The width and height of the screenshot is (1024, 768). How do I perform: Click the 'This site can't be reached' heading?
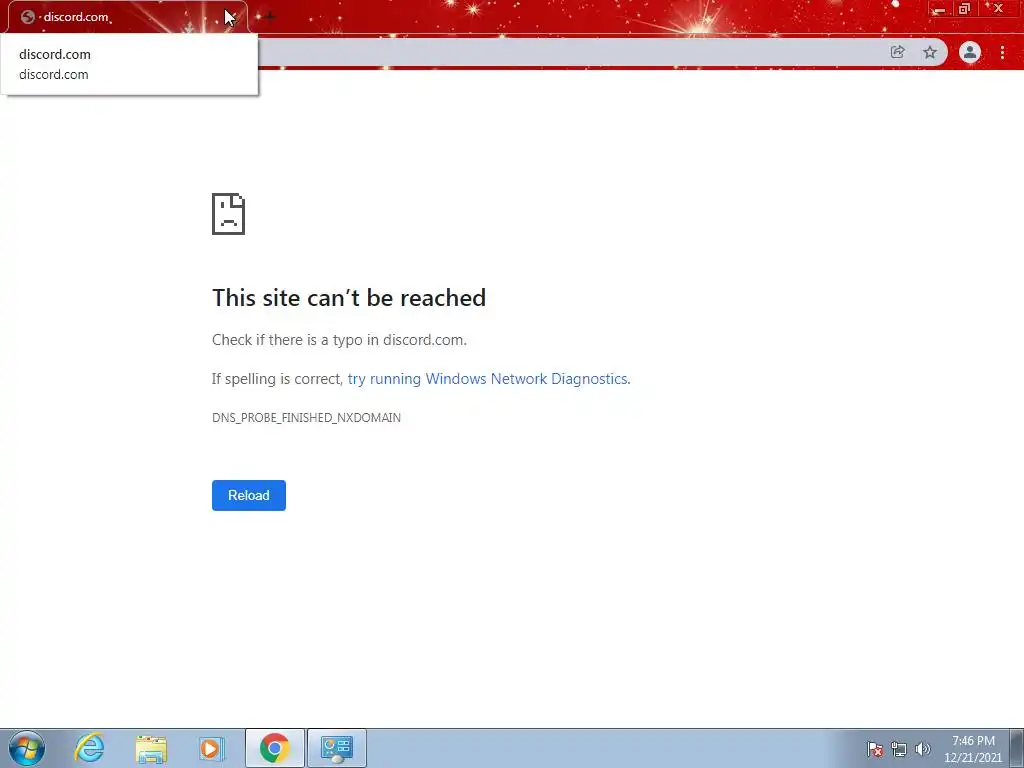coord(349,298)
